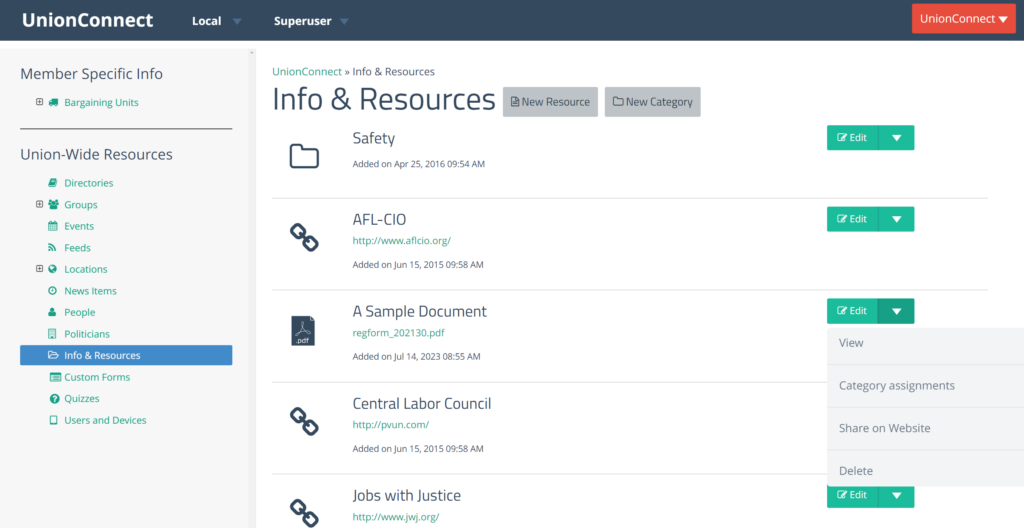Open the http://www.jwj.org/ link

tap(396, 517)
